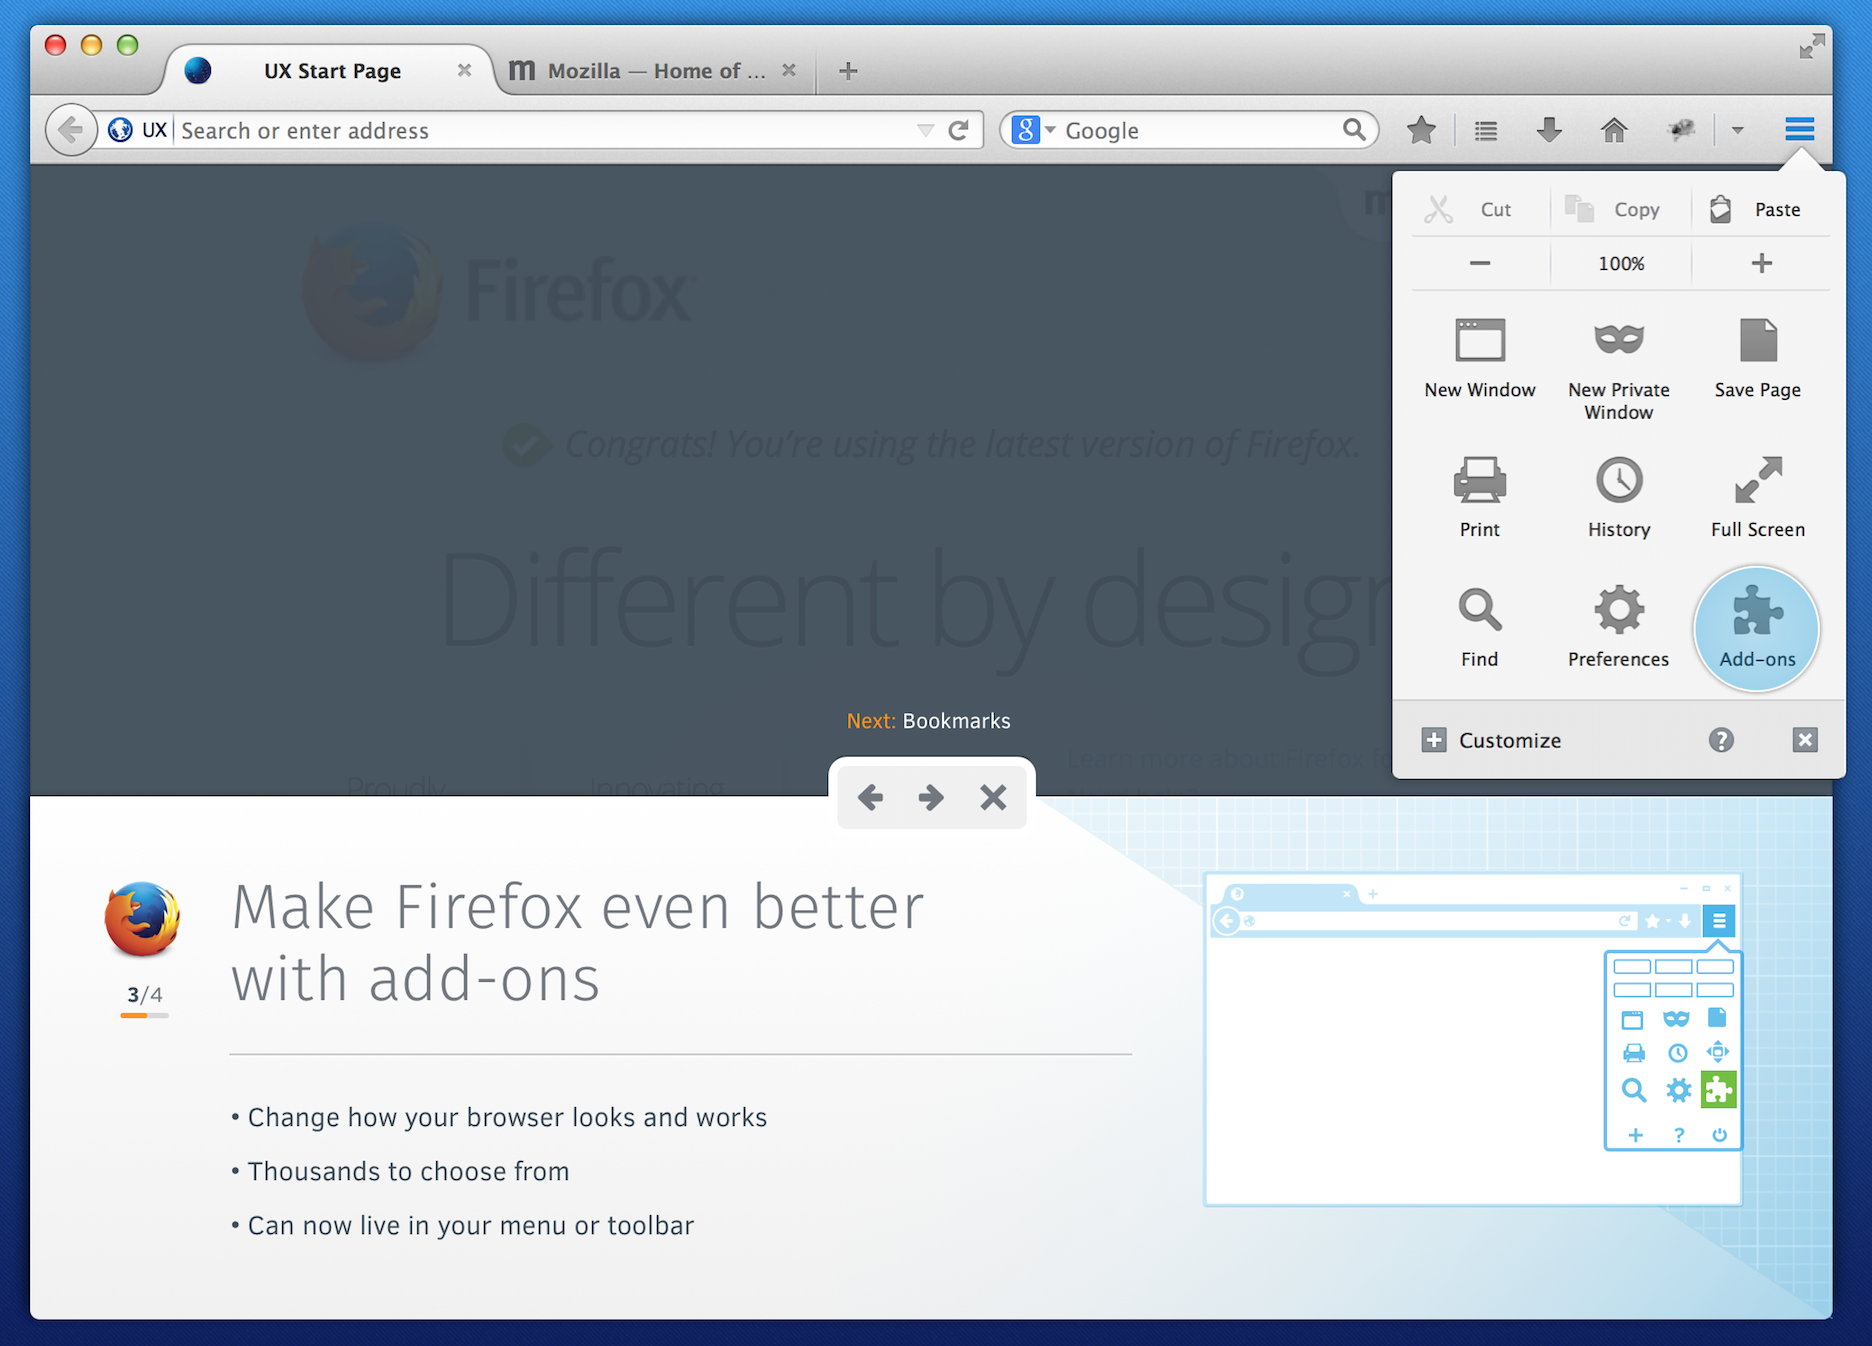This screenshot has height=1346, width=1872.
Task: Click the tour progress bar under 3/4
Action: pyautogui.click(x=144, y=1015)
